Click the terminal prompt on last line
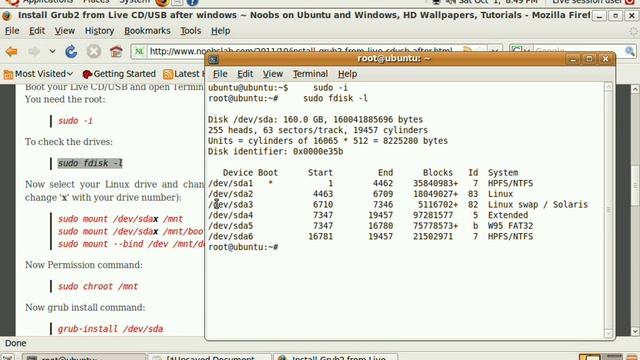 pyautogui.click(x=243, y=247)
